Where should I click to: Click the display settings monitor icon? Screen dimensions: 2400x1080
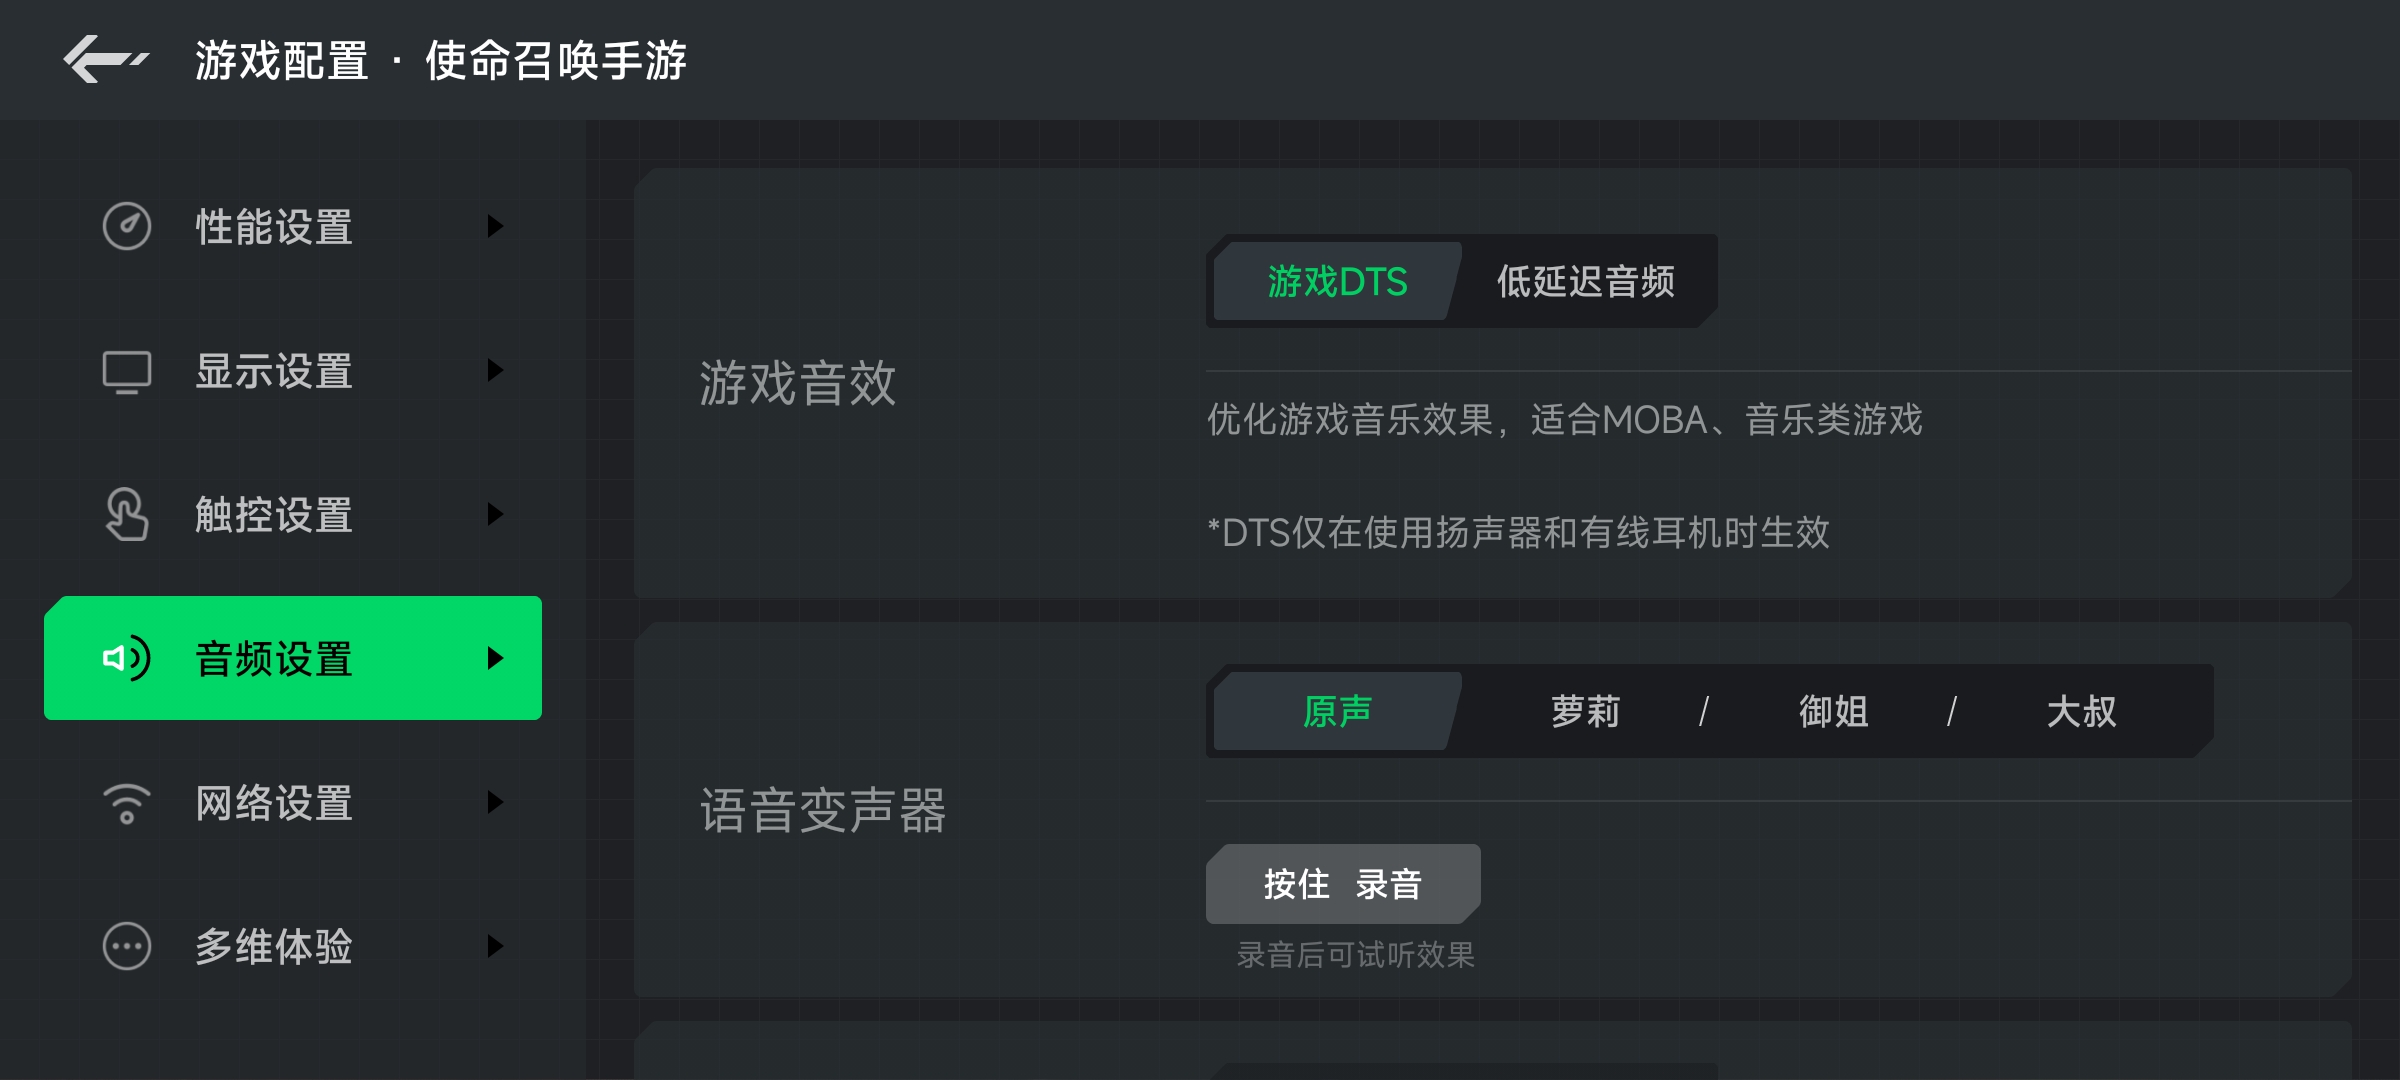tap(127, 371)
